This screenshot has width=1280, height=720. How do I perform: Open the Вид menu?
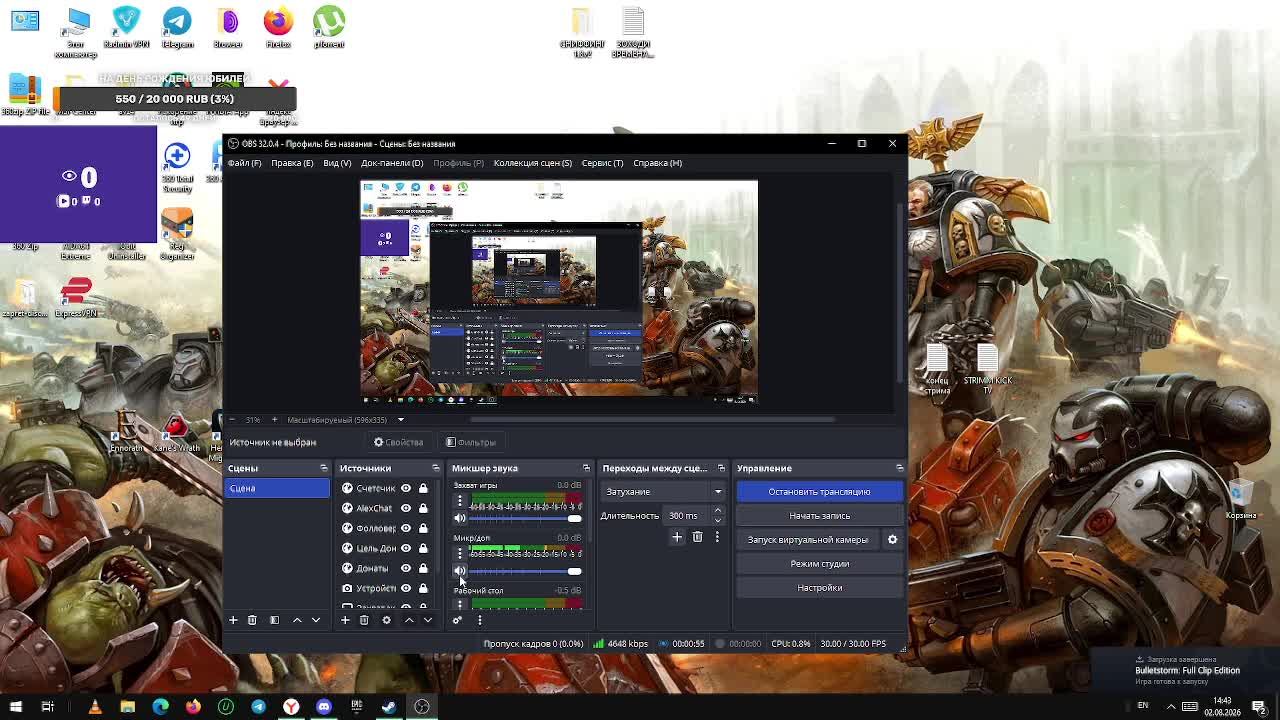(337, 163)
